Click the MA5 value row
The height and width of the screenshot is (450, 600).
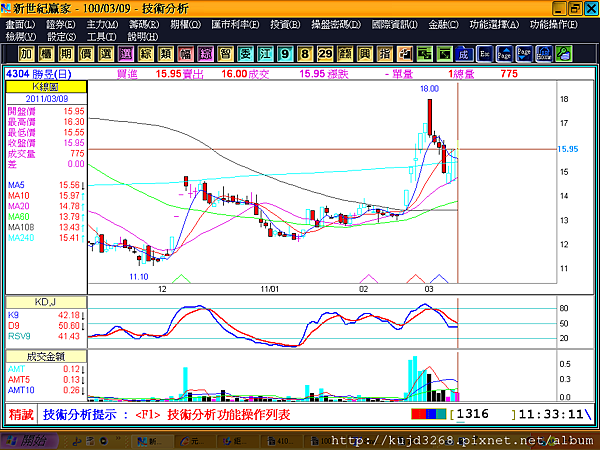tap(46, 185)
